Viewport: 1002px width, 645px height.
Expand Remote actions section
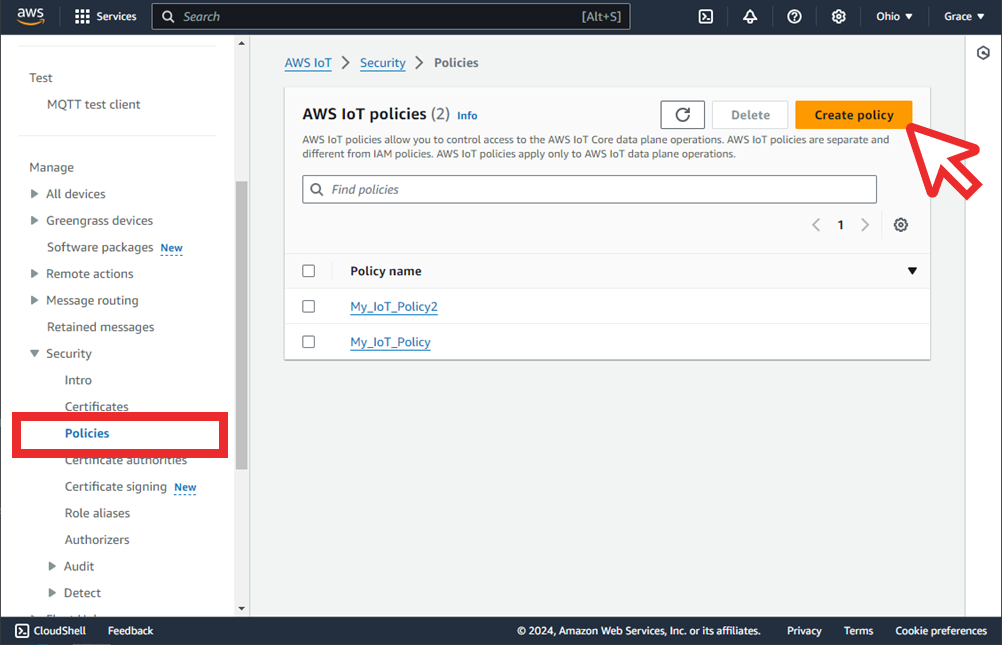[x=35, y=274]
